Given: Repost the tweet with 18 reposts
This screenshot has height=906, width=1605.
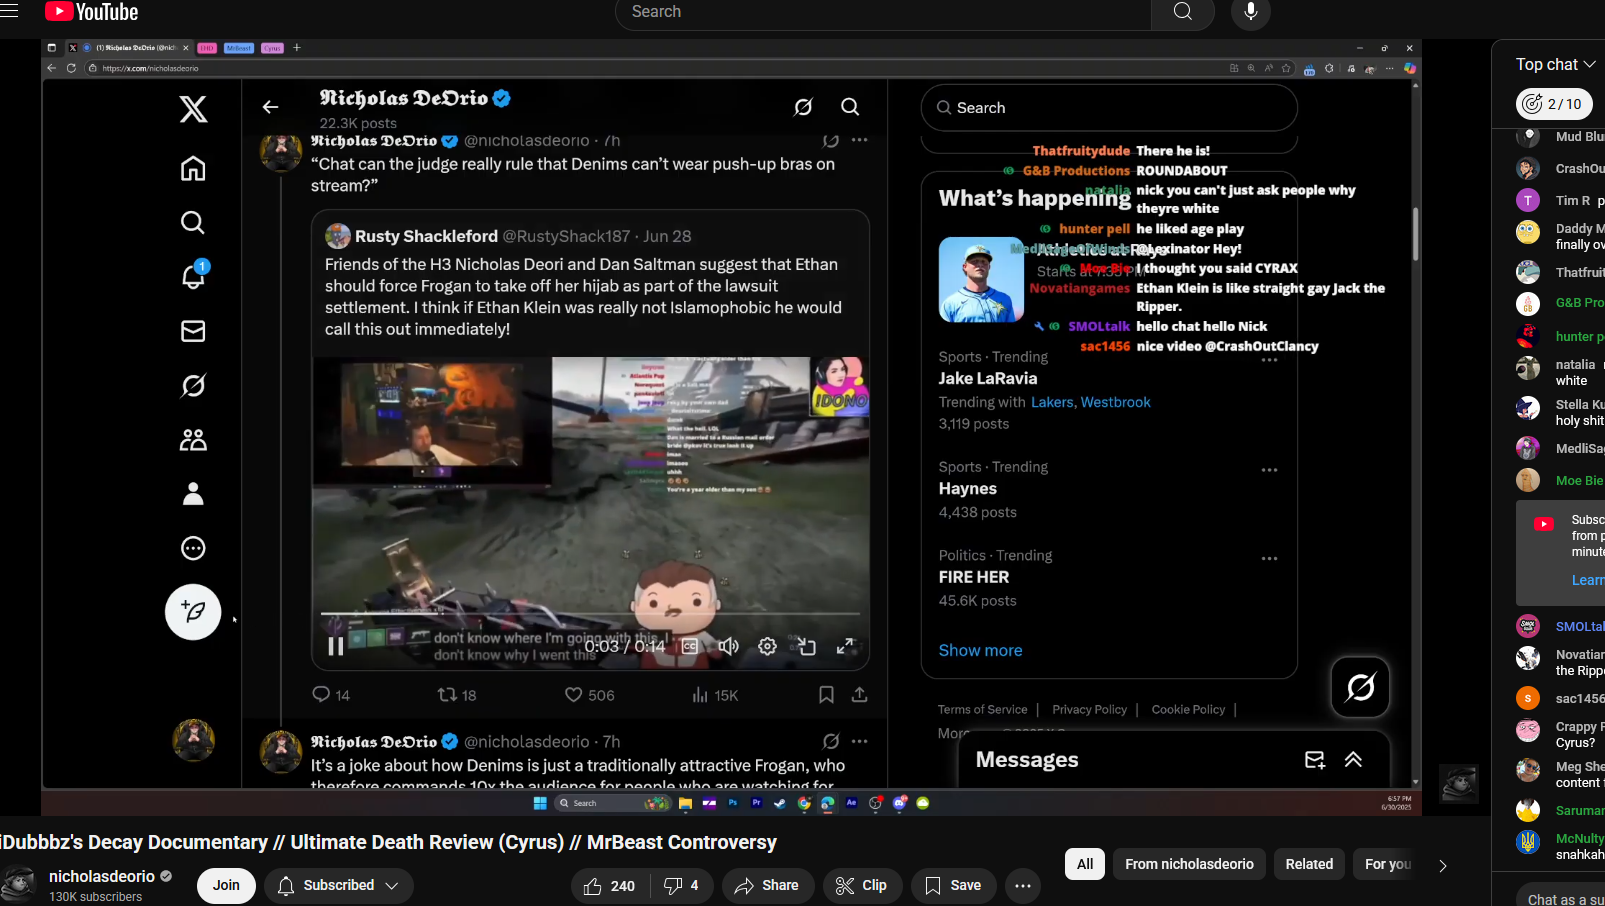Looking at the screenshot, I should click(457, 695).
